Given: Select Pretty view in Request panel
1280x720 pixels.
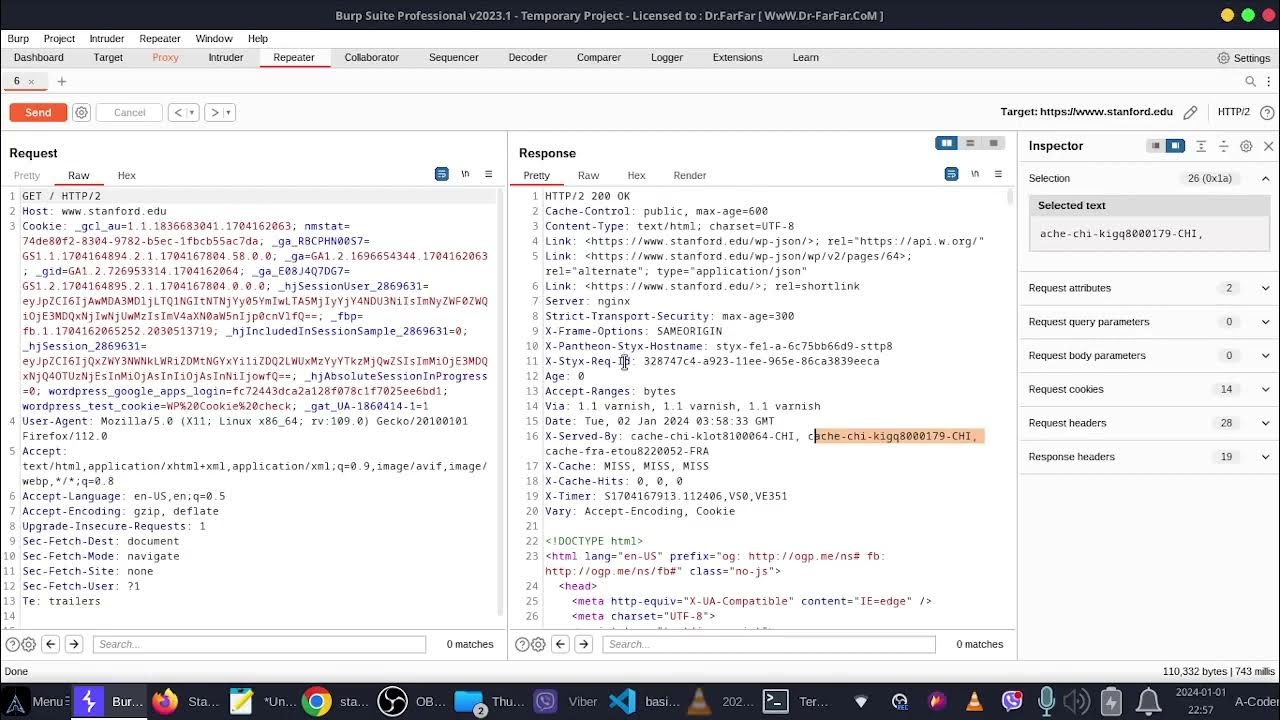Looking at the screenshot, I should (x=27, y=175).
